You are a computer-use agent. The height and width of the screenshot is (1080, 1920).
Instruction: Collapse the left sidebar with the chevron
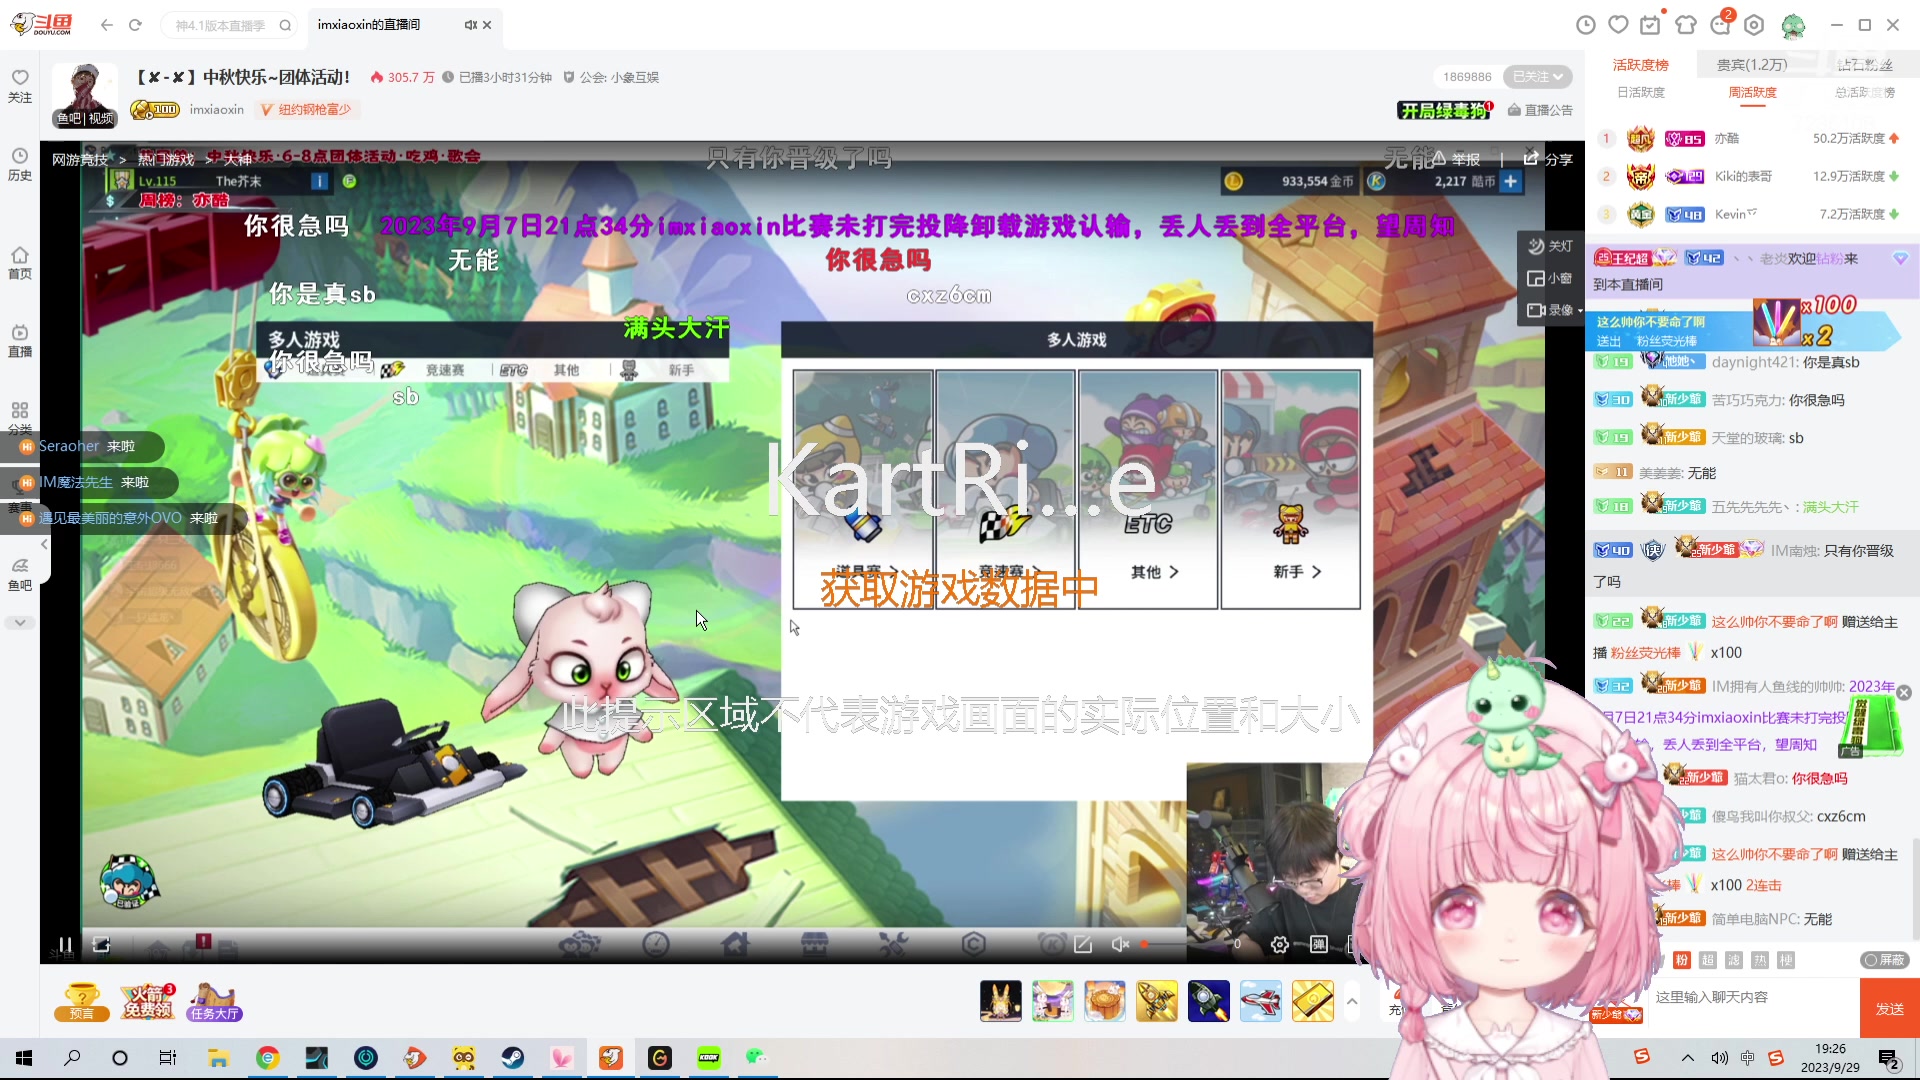(x=44, y=545)
